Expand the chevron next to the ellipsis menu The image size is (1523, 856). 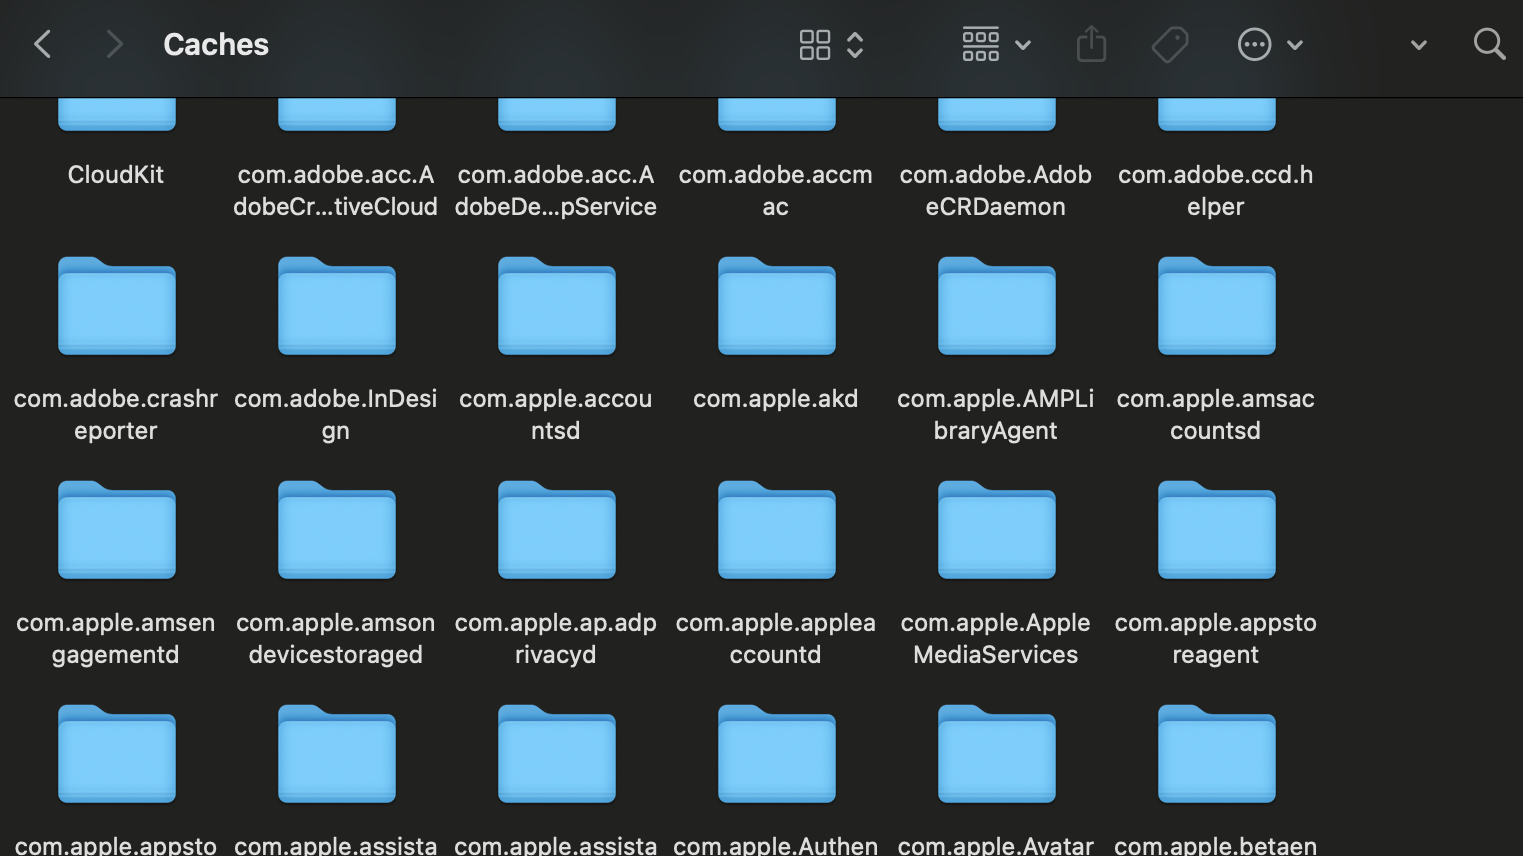tap(1295, 44)
